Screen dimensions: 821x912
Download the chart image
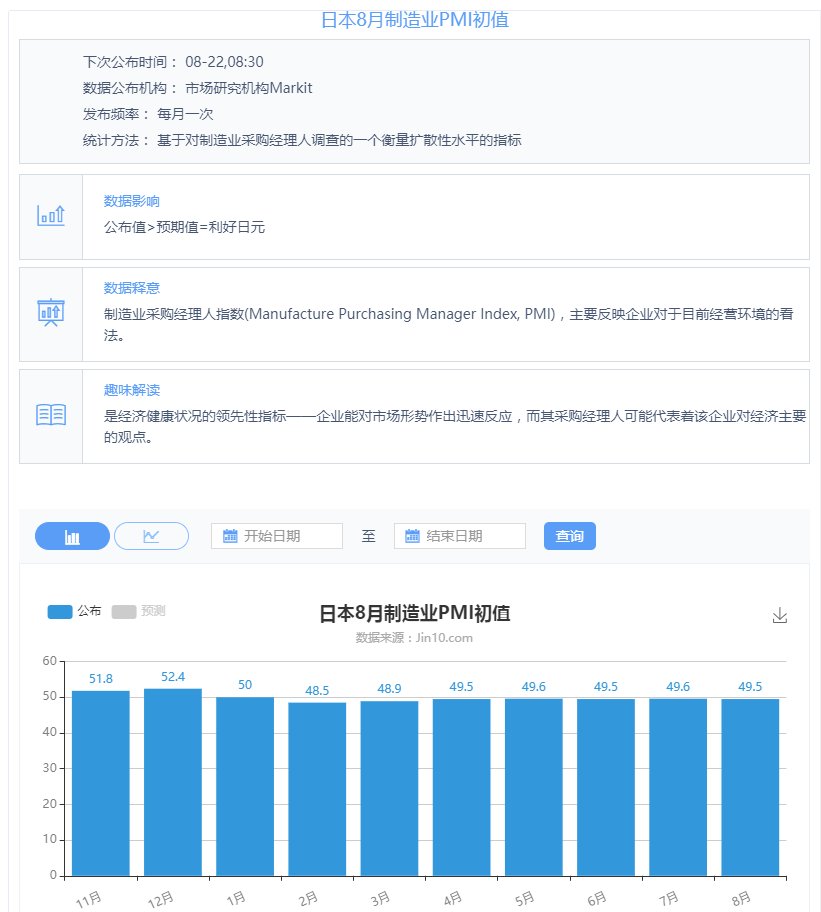780,615
